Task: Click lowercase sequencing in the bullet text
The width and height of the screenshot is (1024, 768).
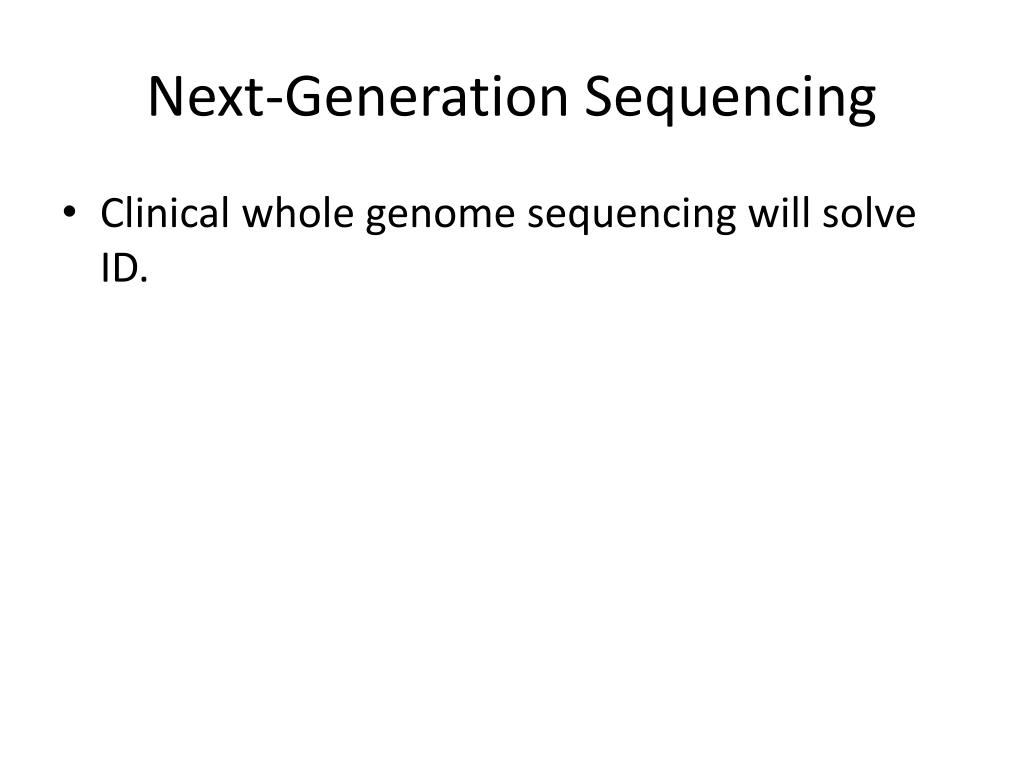Action: click(632, 216)
